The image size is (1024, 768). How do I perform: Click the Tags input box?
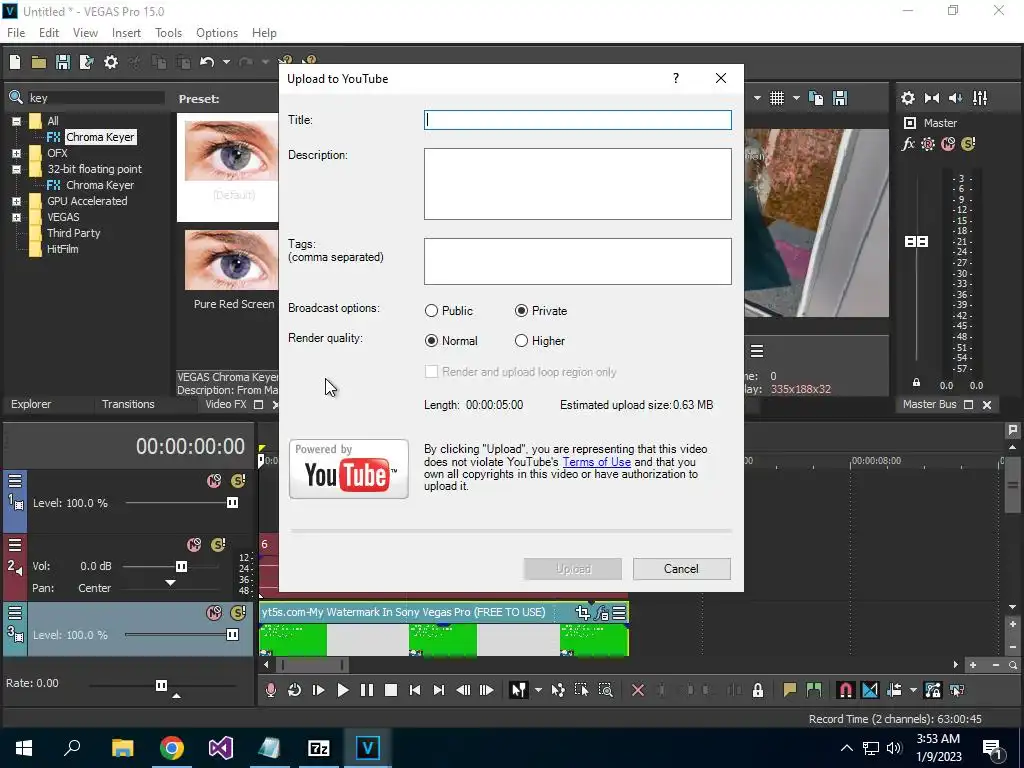point(577,261)
